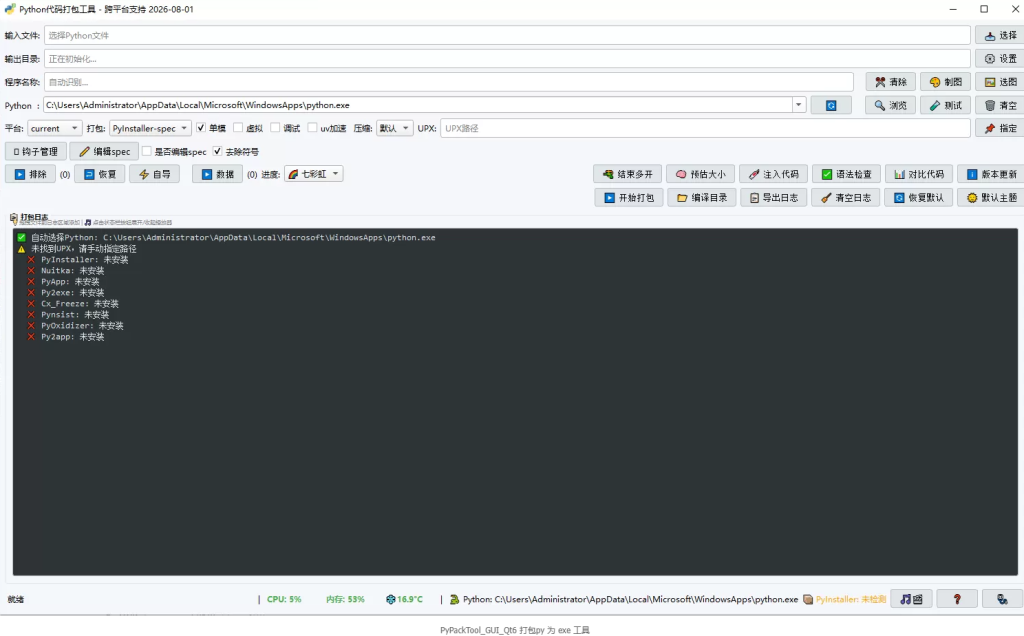Enable the 虚拟 checkbox
The width and height of the screenshot is (1024, 636).
click(x=238, y=128)
